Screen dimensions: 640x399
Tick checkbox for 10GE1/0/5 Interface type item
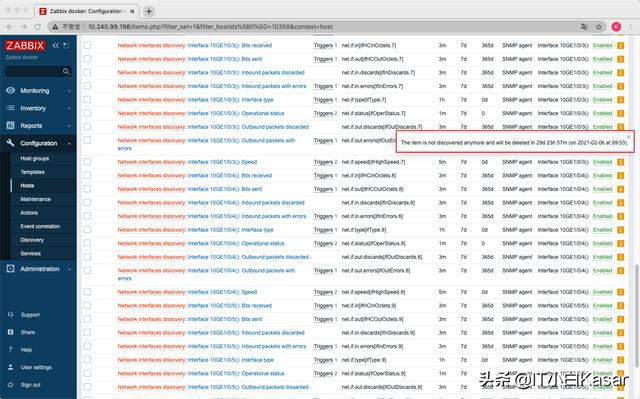pos(87,360)
